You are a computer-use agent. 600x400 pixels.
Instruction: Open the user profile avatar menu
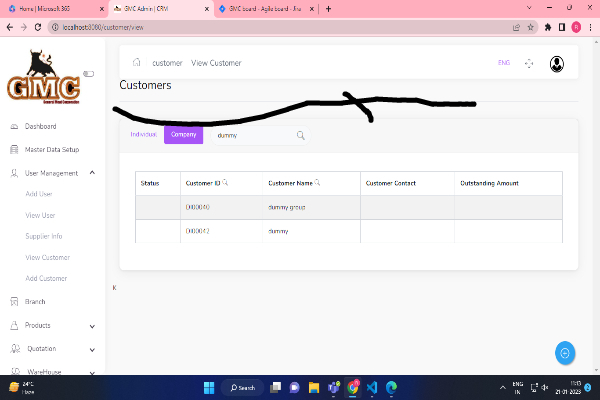(556, 63)
